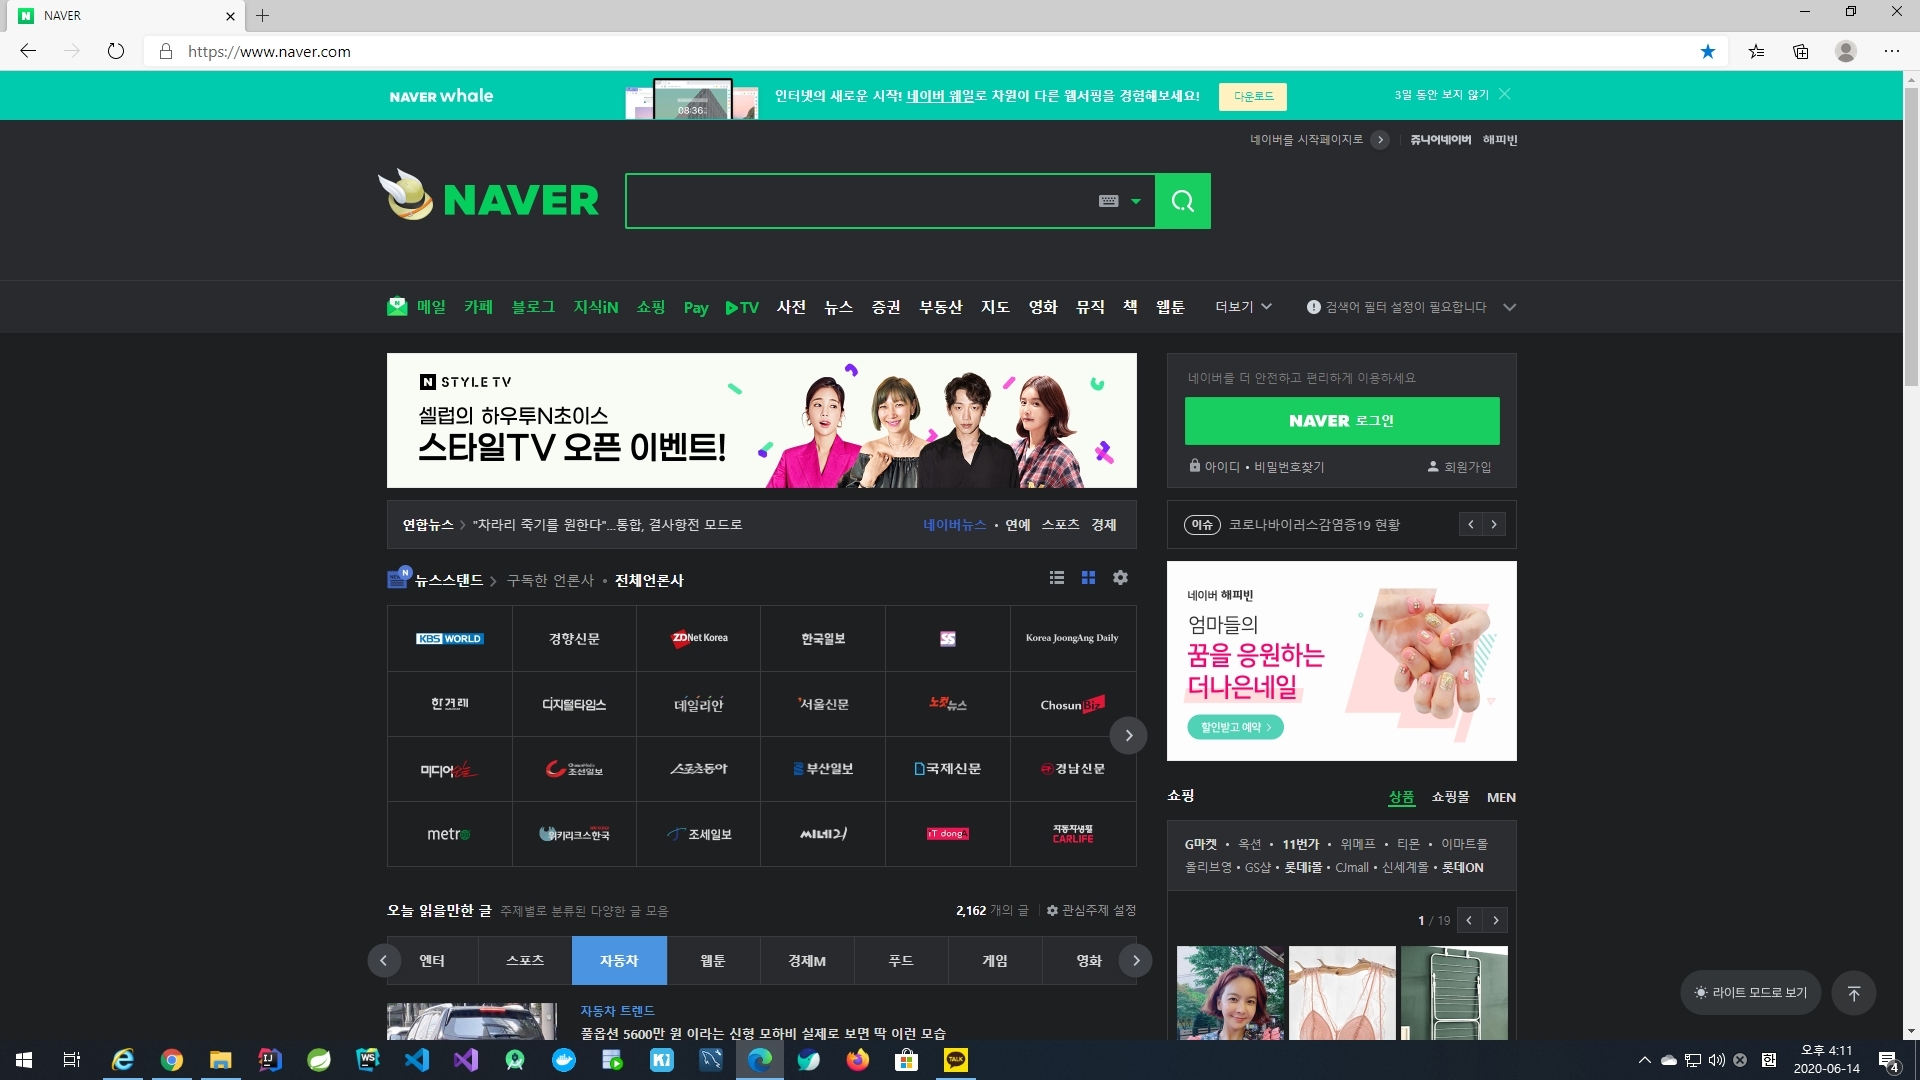Open newsstand settings gear icon
The height and width of the screenshot is (1080, 1920).
pos(1120,578)
